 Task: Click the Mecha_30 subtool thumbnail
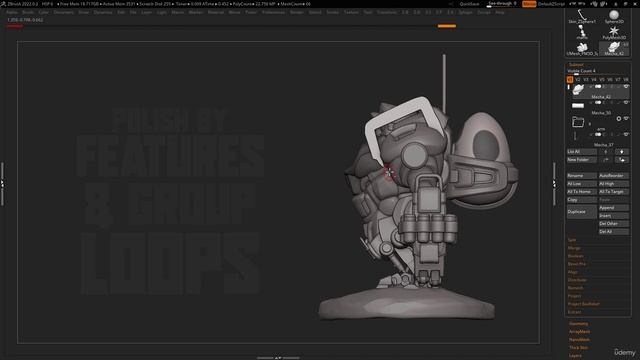click(x=578, y=106)
